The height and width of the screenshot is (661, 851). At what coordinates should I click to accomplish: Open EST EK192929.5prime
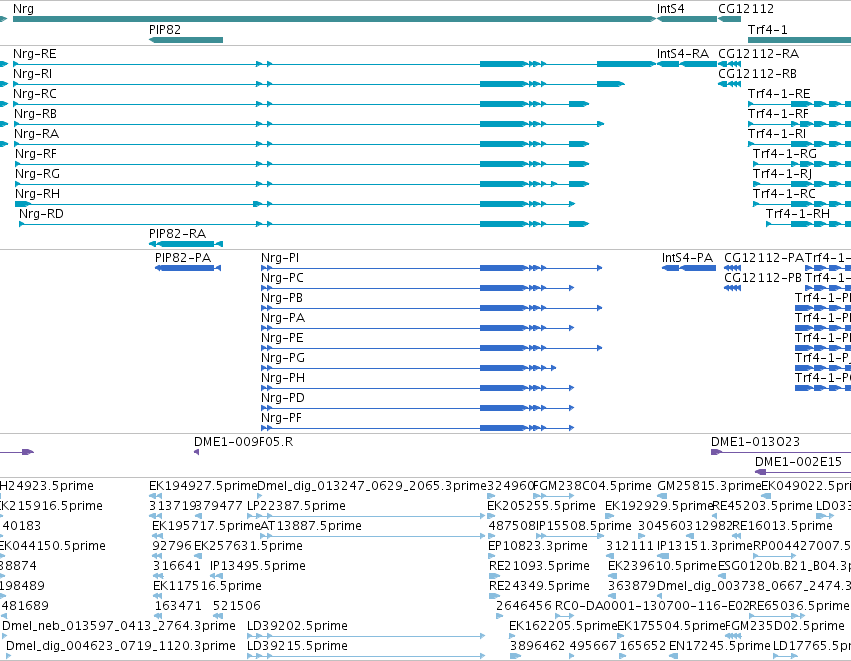pos(658,506)
